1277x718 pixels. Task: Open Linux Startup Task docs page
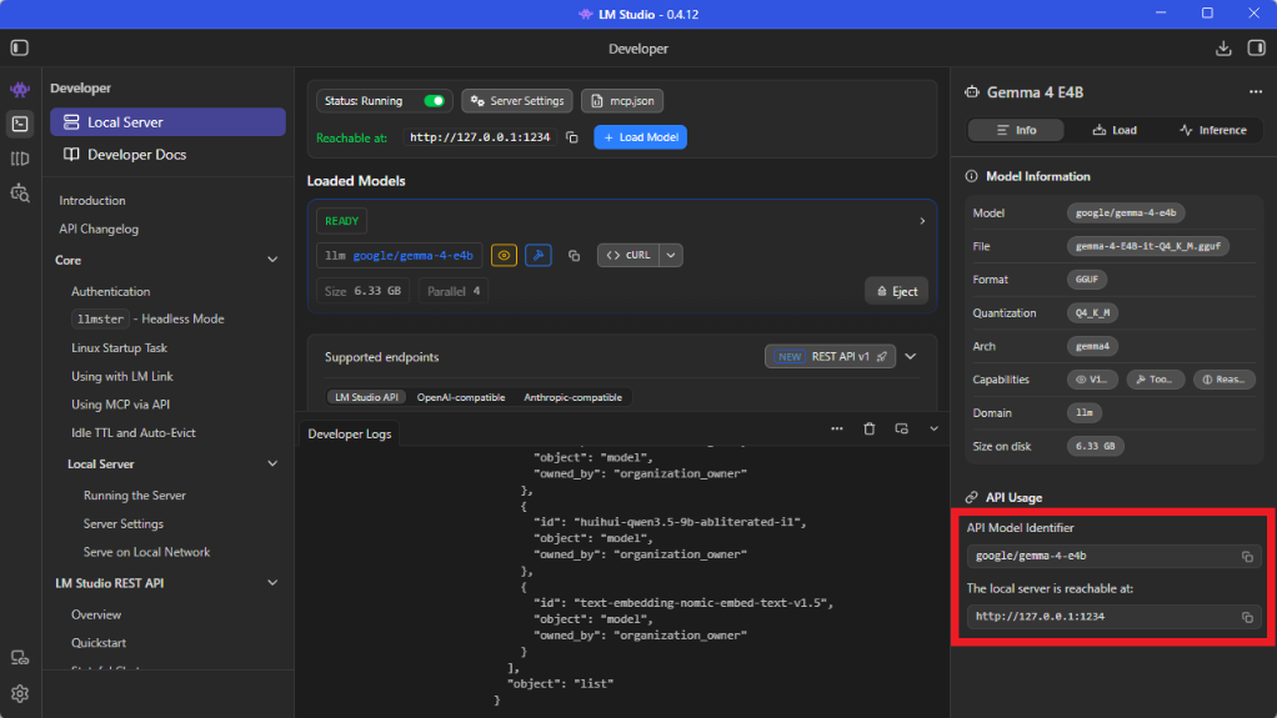(119, 348)
